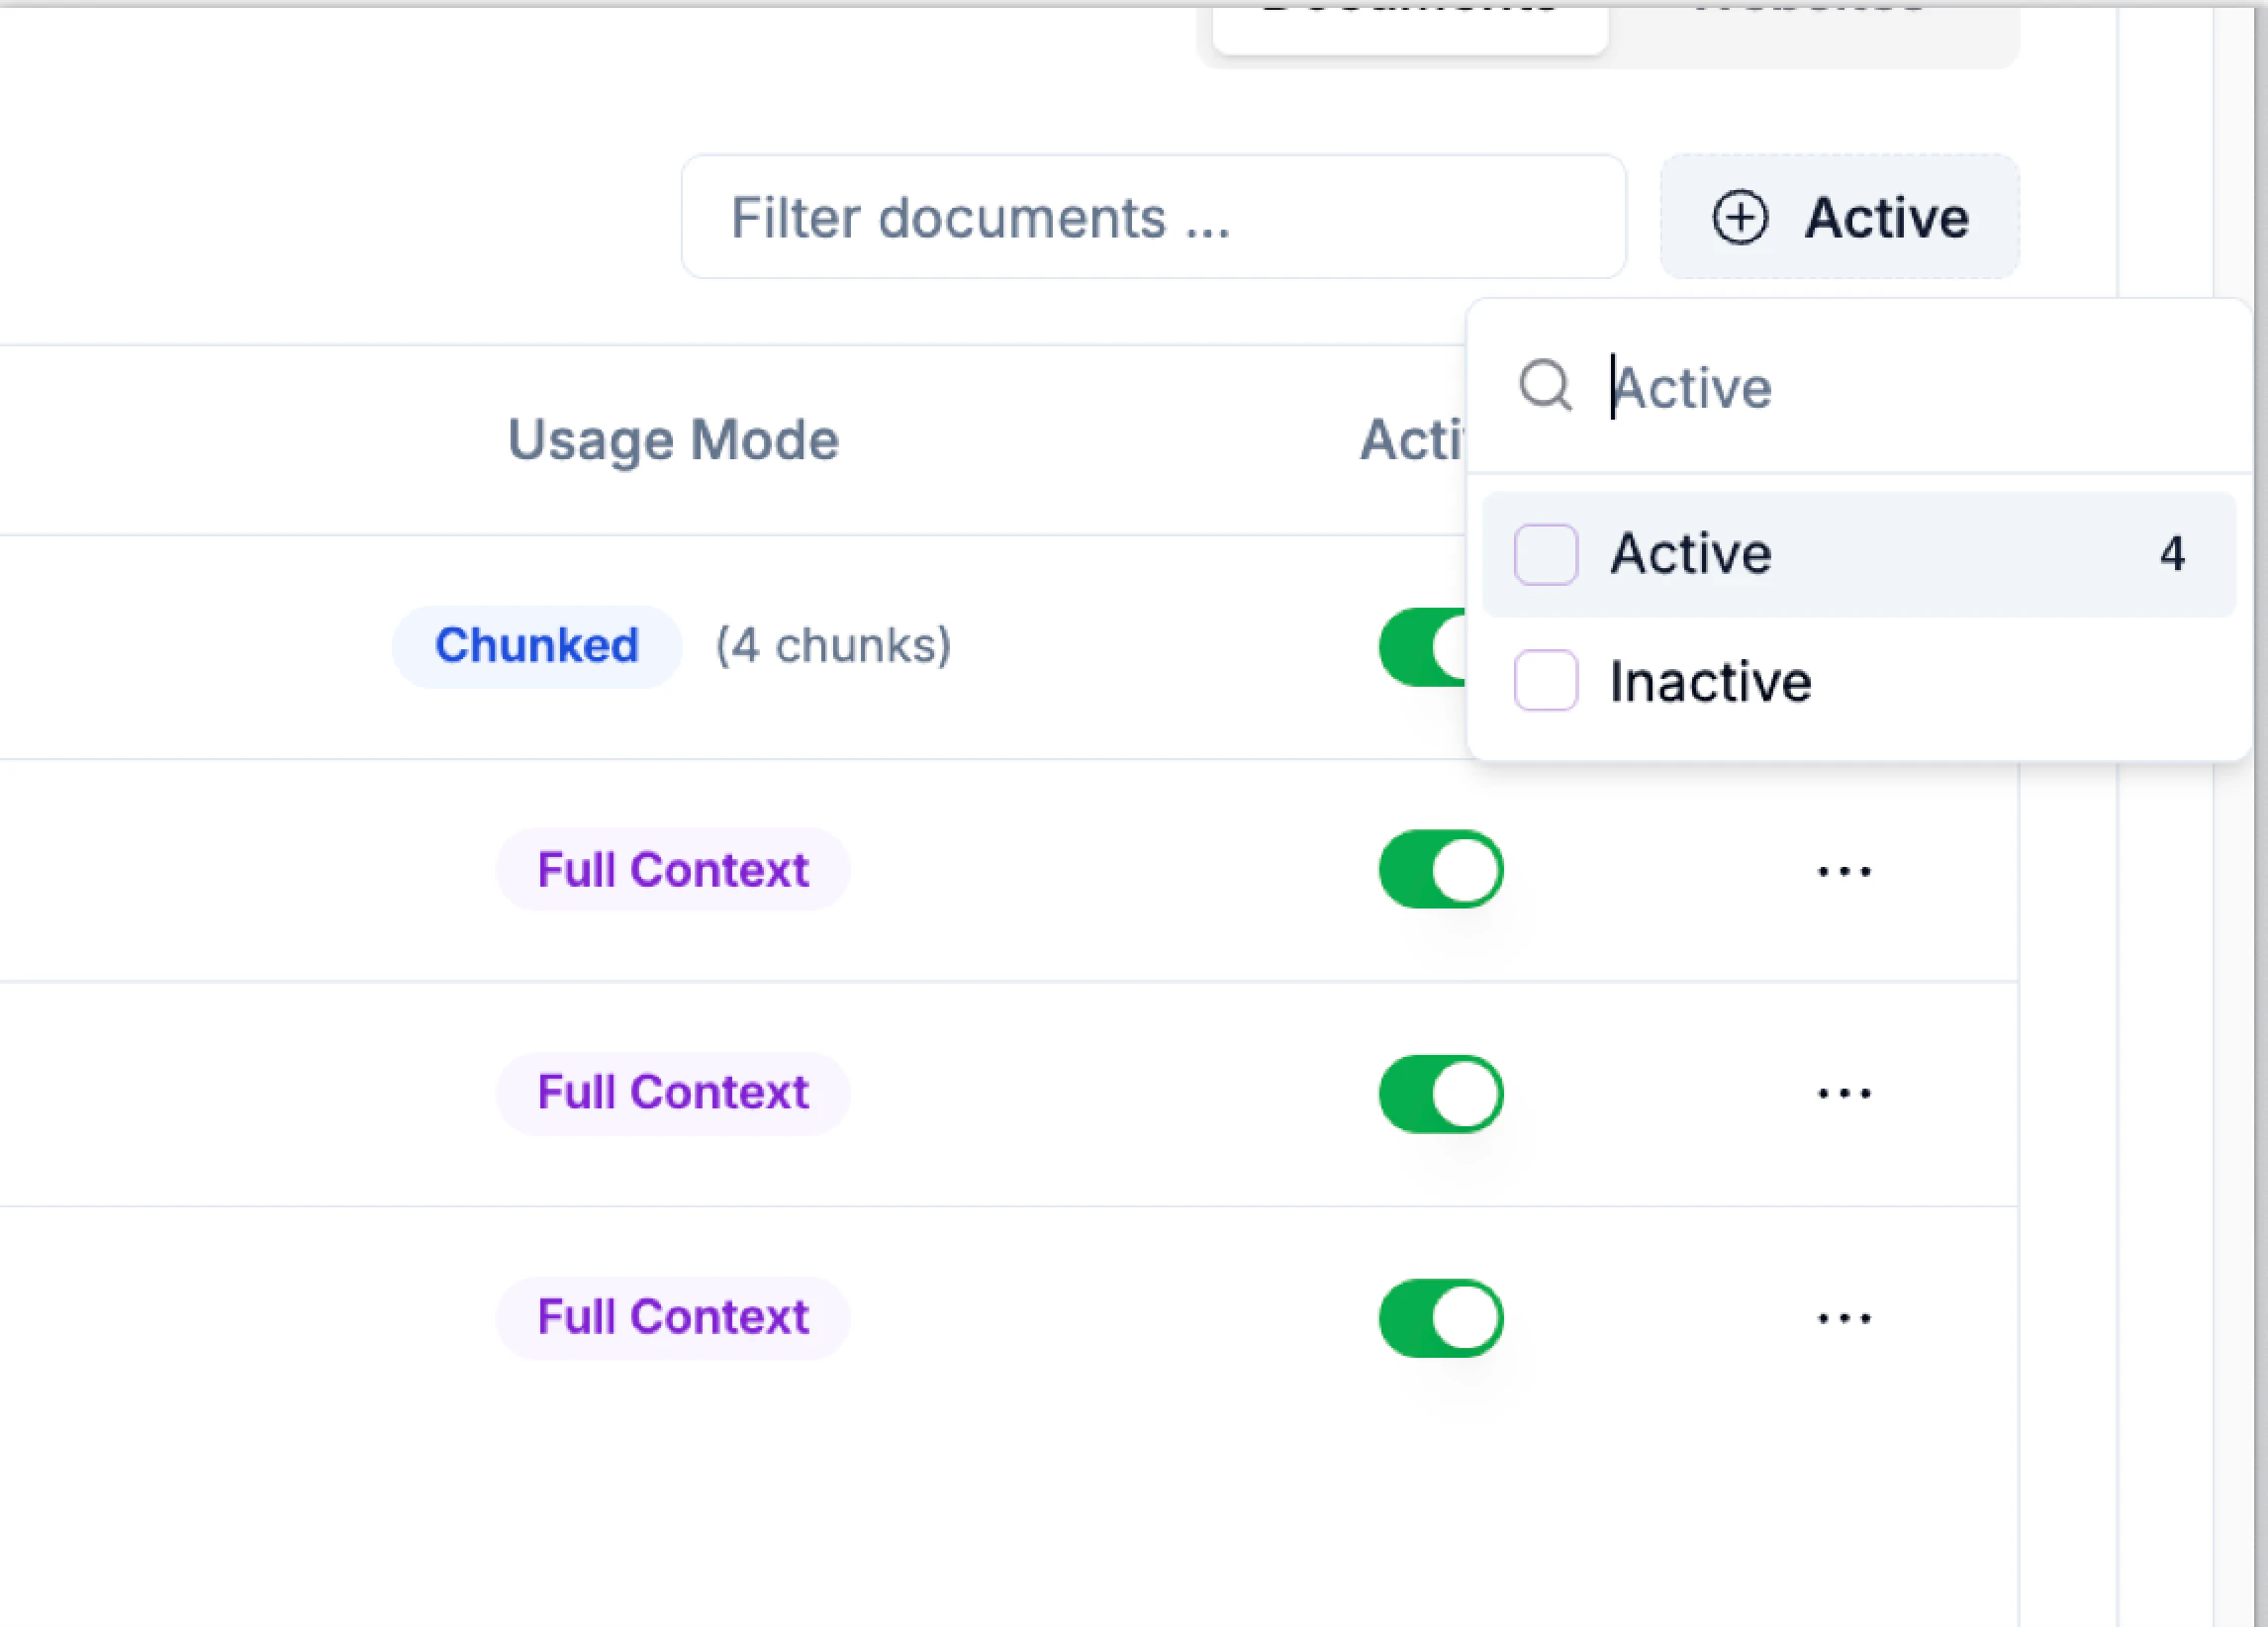Disable the active switch on the bottom row
Image resolution: width=2268 pixels, height=1627 pixels.
(x=1440, y=1317)
